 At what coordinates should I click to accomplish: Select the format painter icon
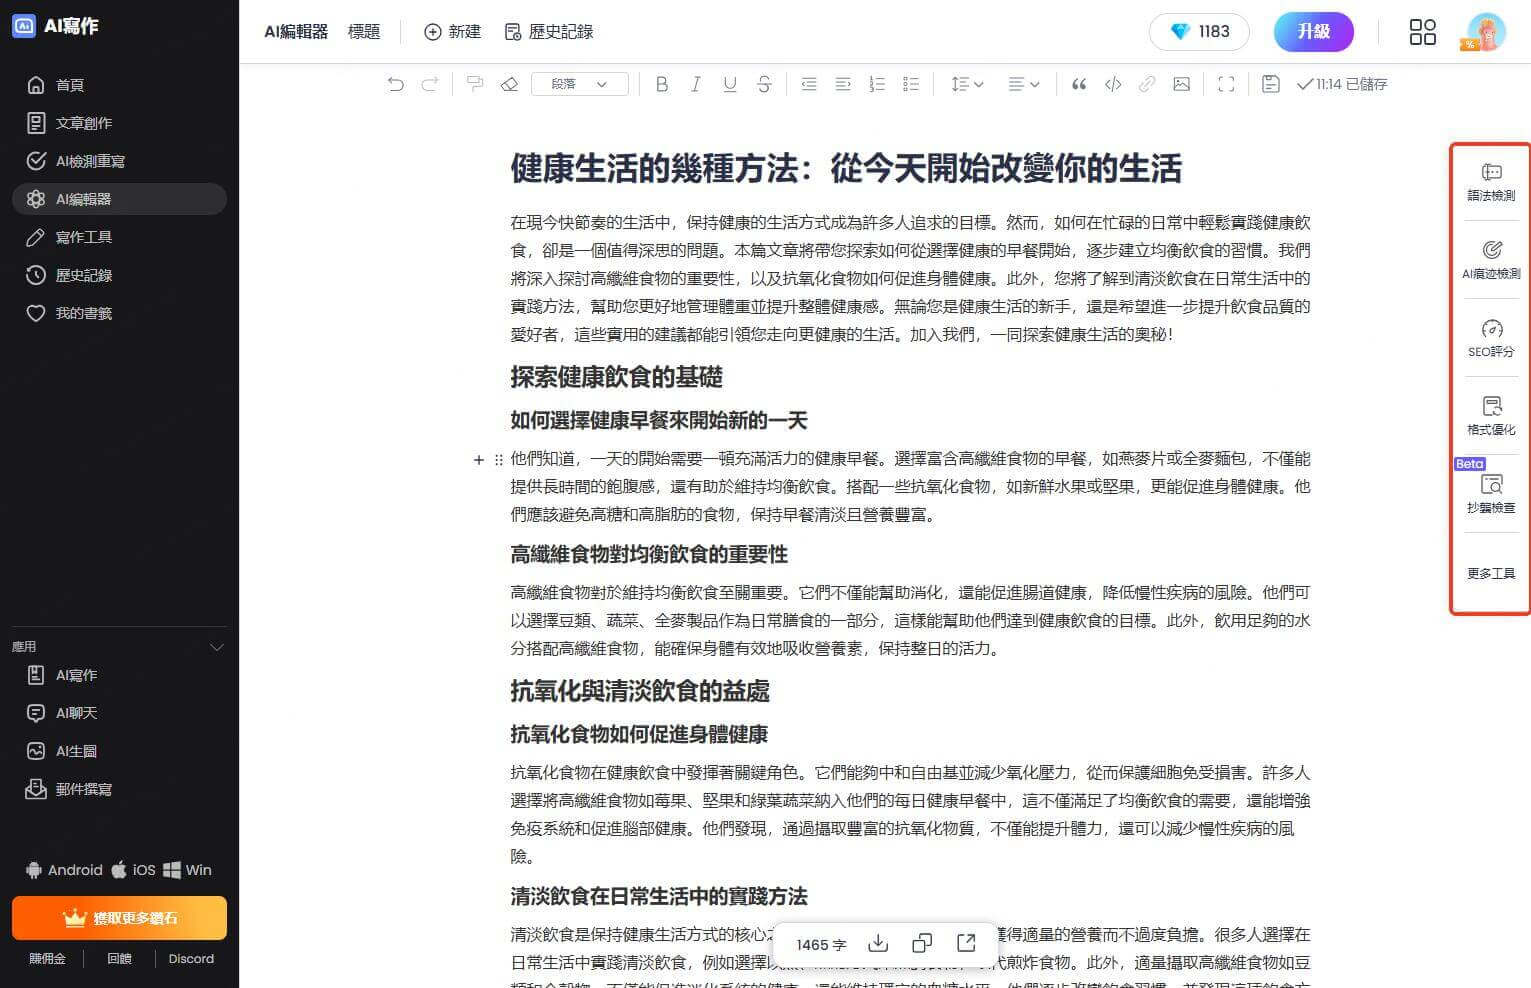(x=475, y=84)
